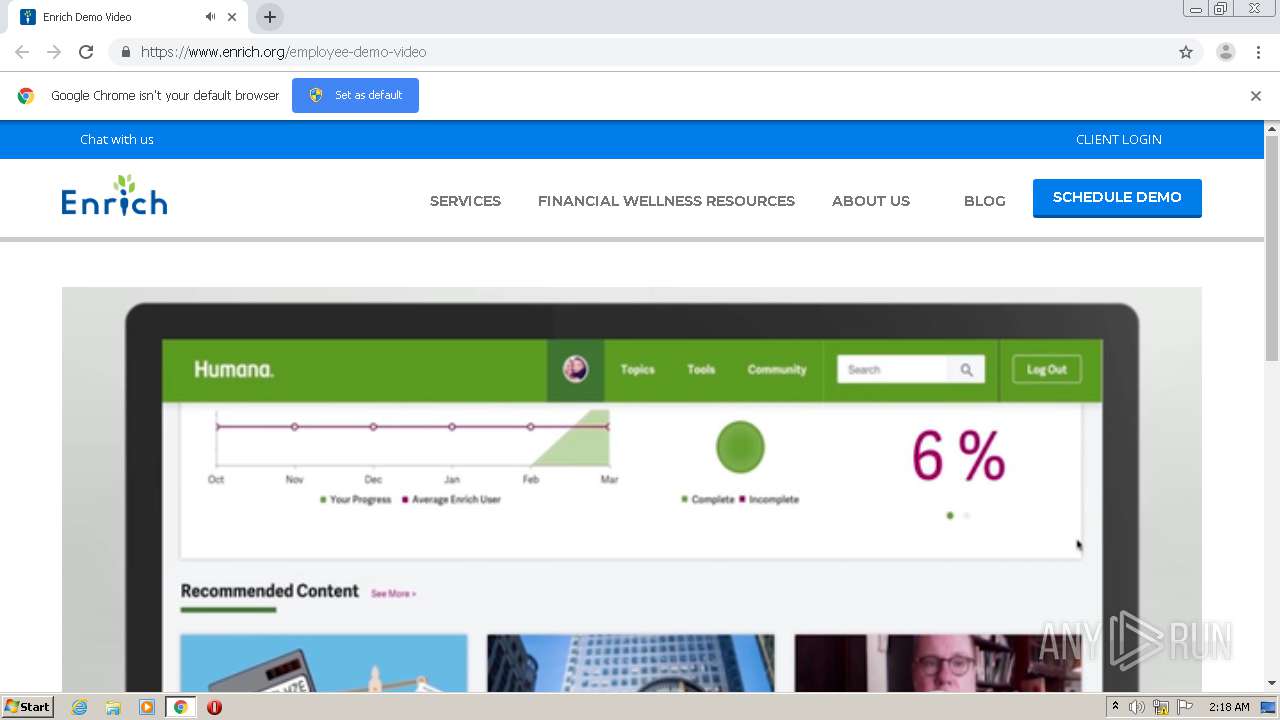Visit the BLOG page

click(985, 201)
